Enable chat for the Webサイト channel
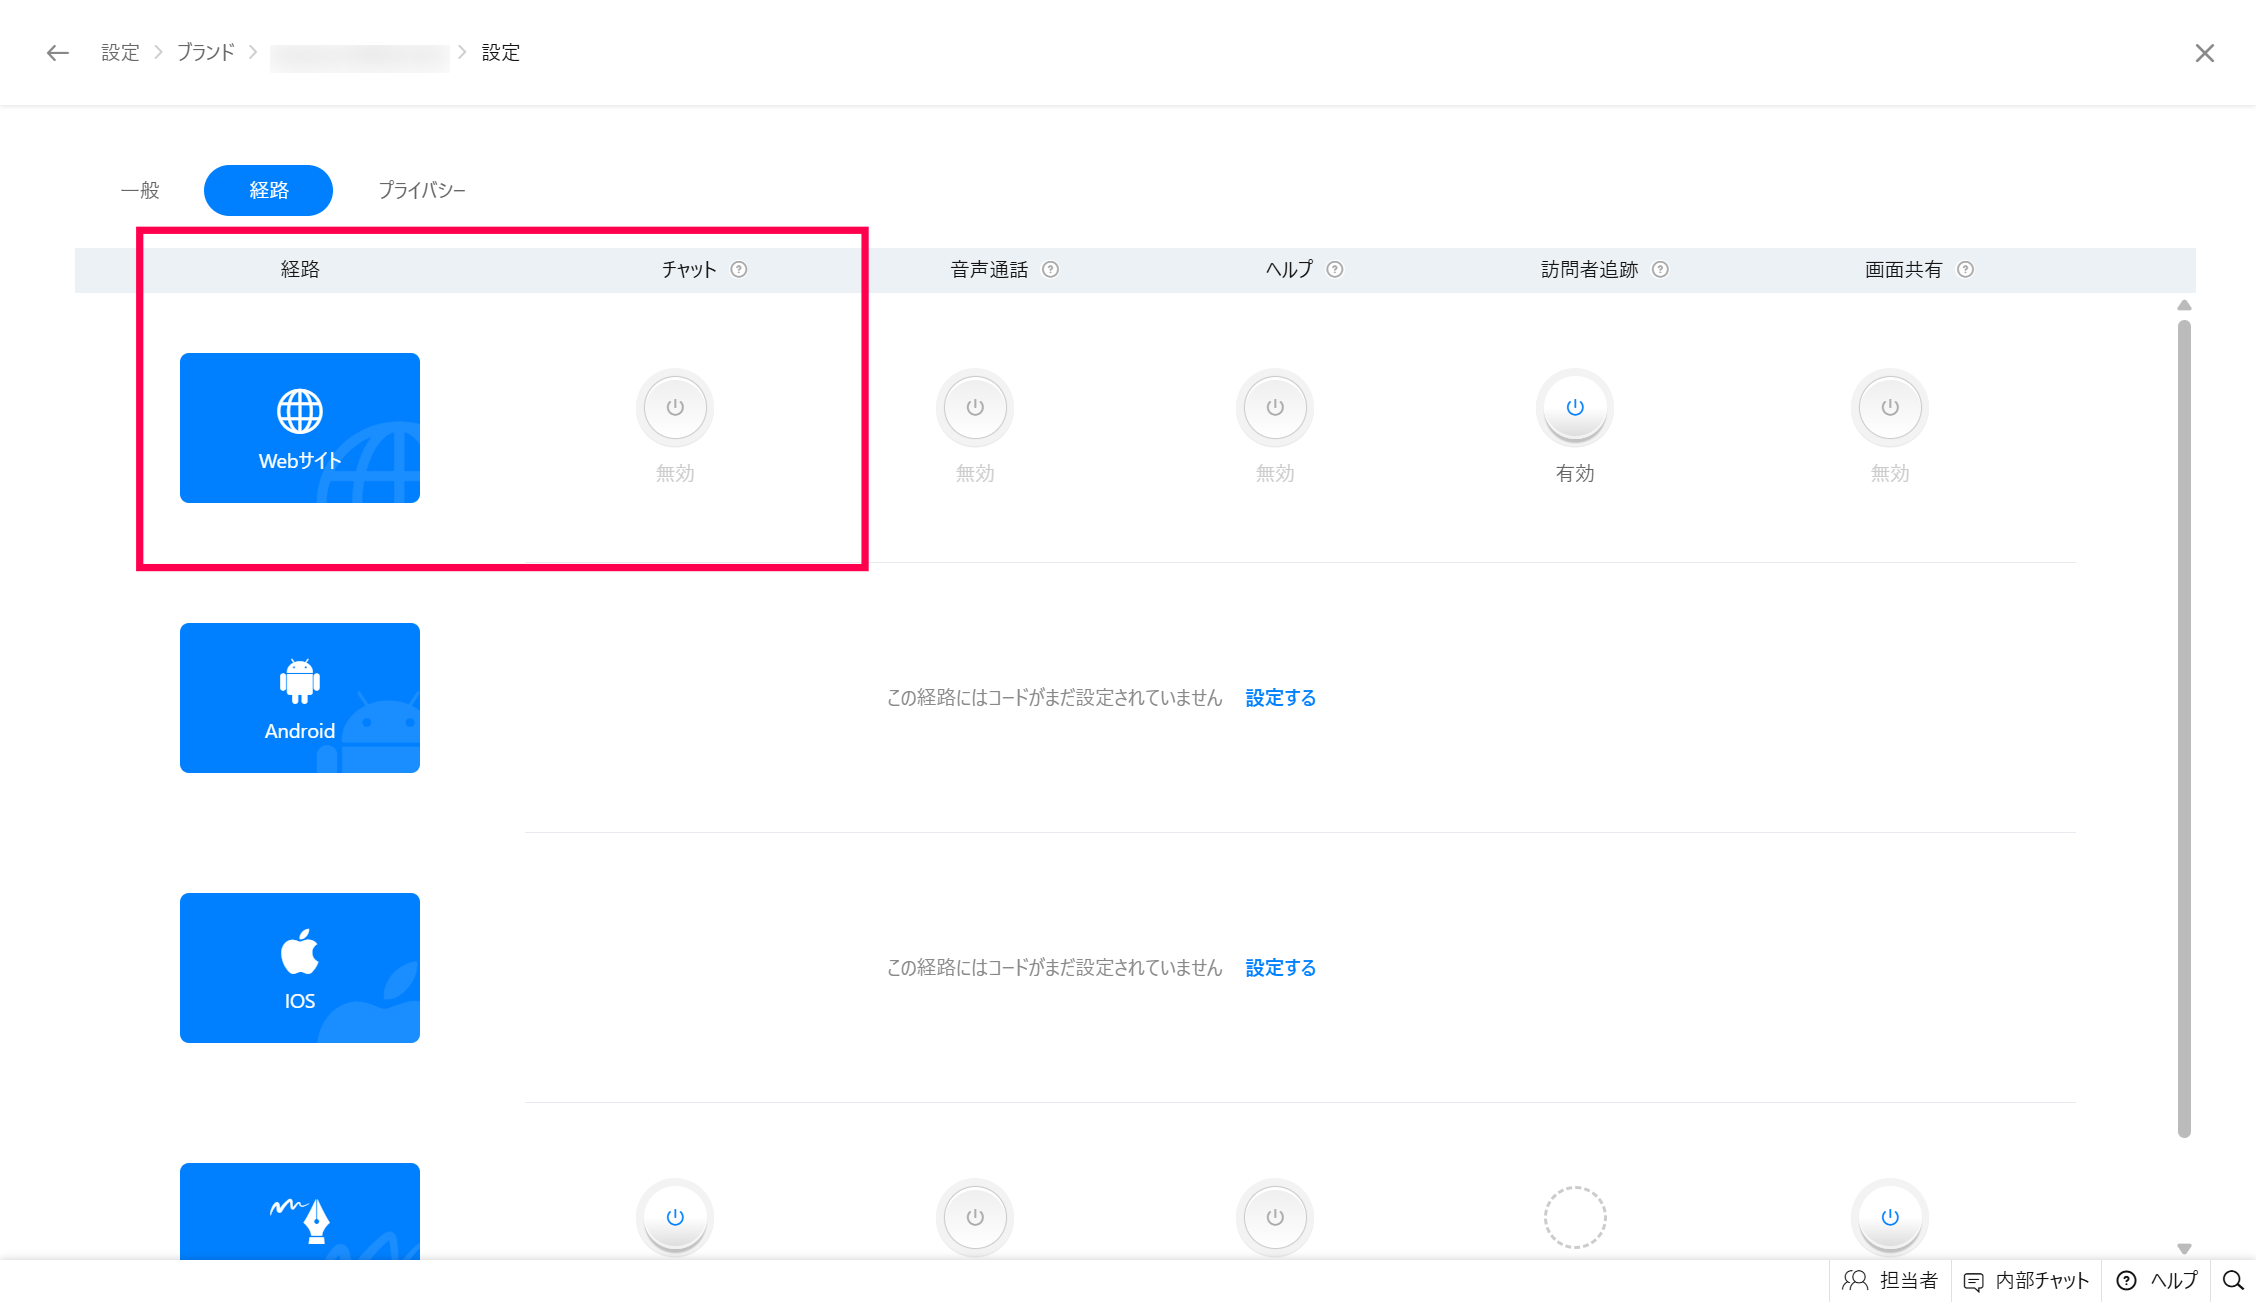2256x1302 pixels. pos(675,408)
